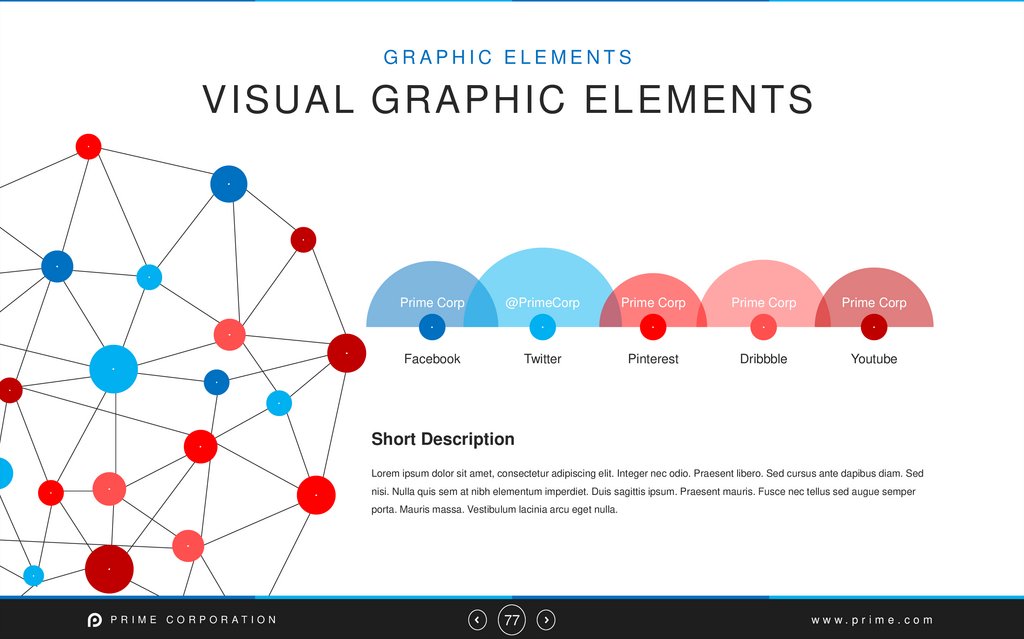This screenshot has width=1024, height=639.
Task: Click the Visual Graphic Elements title
Action: click(x=508, y=100)
